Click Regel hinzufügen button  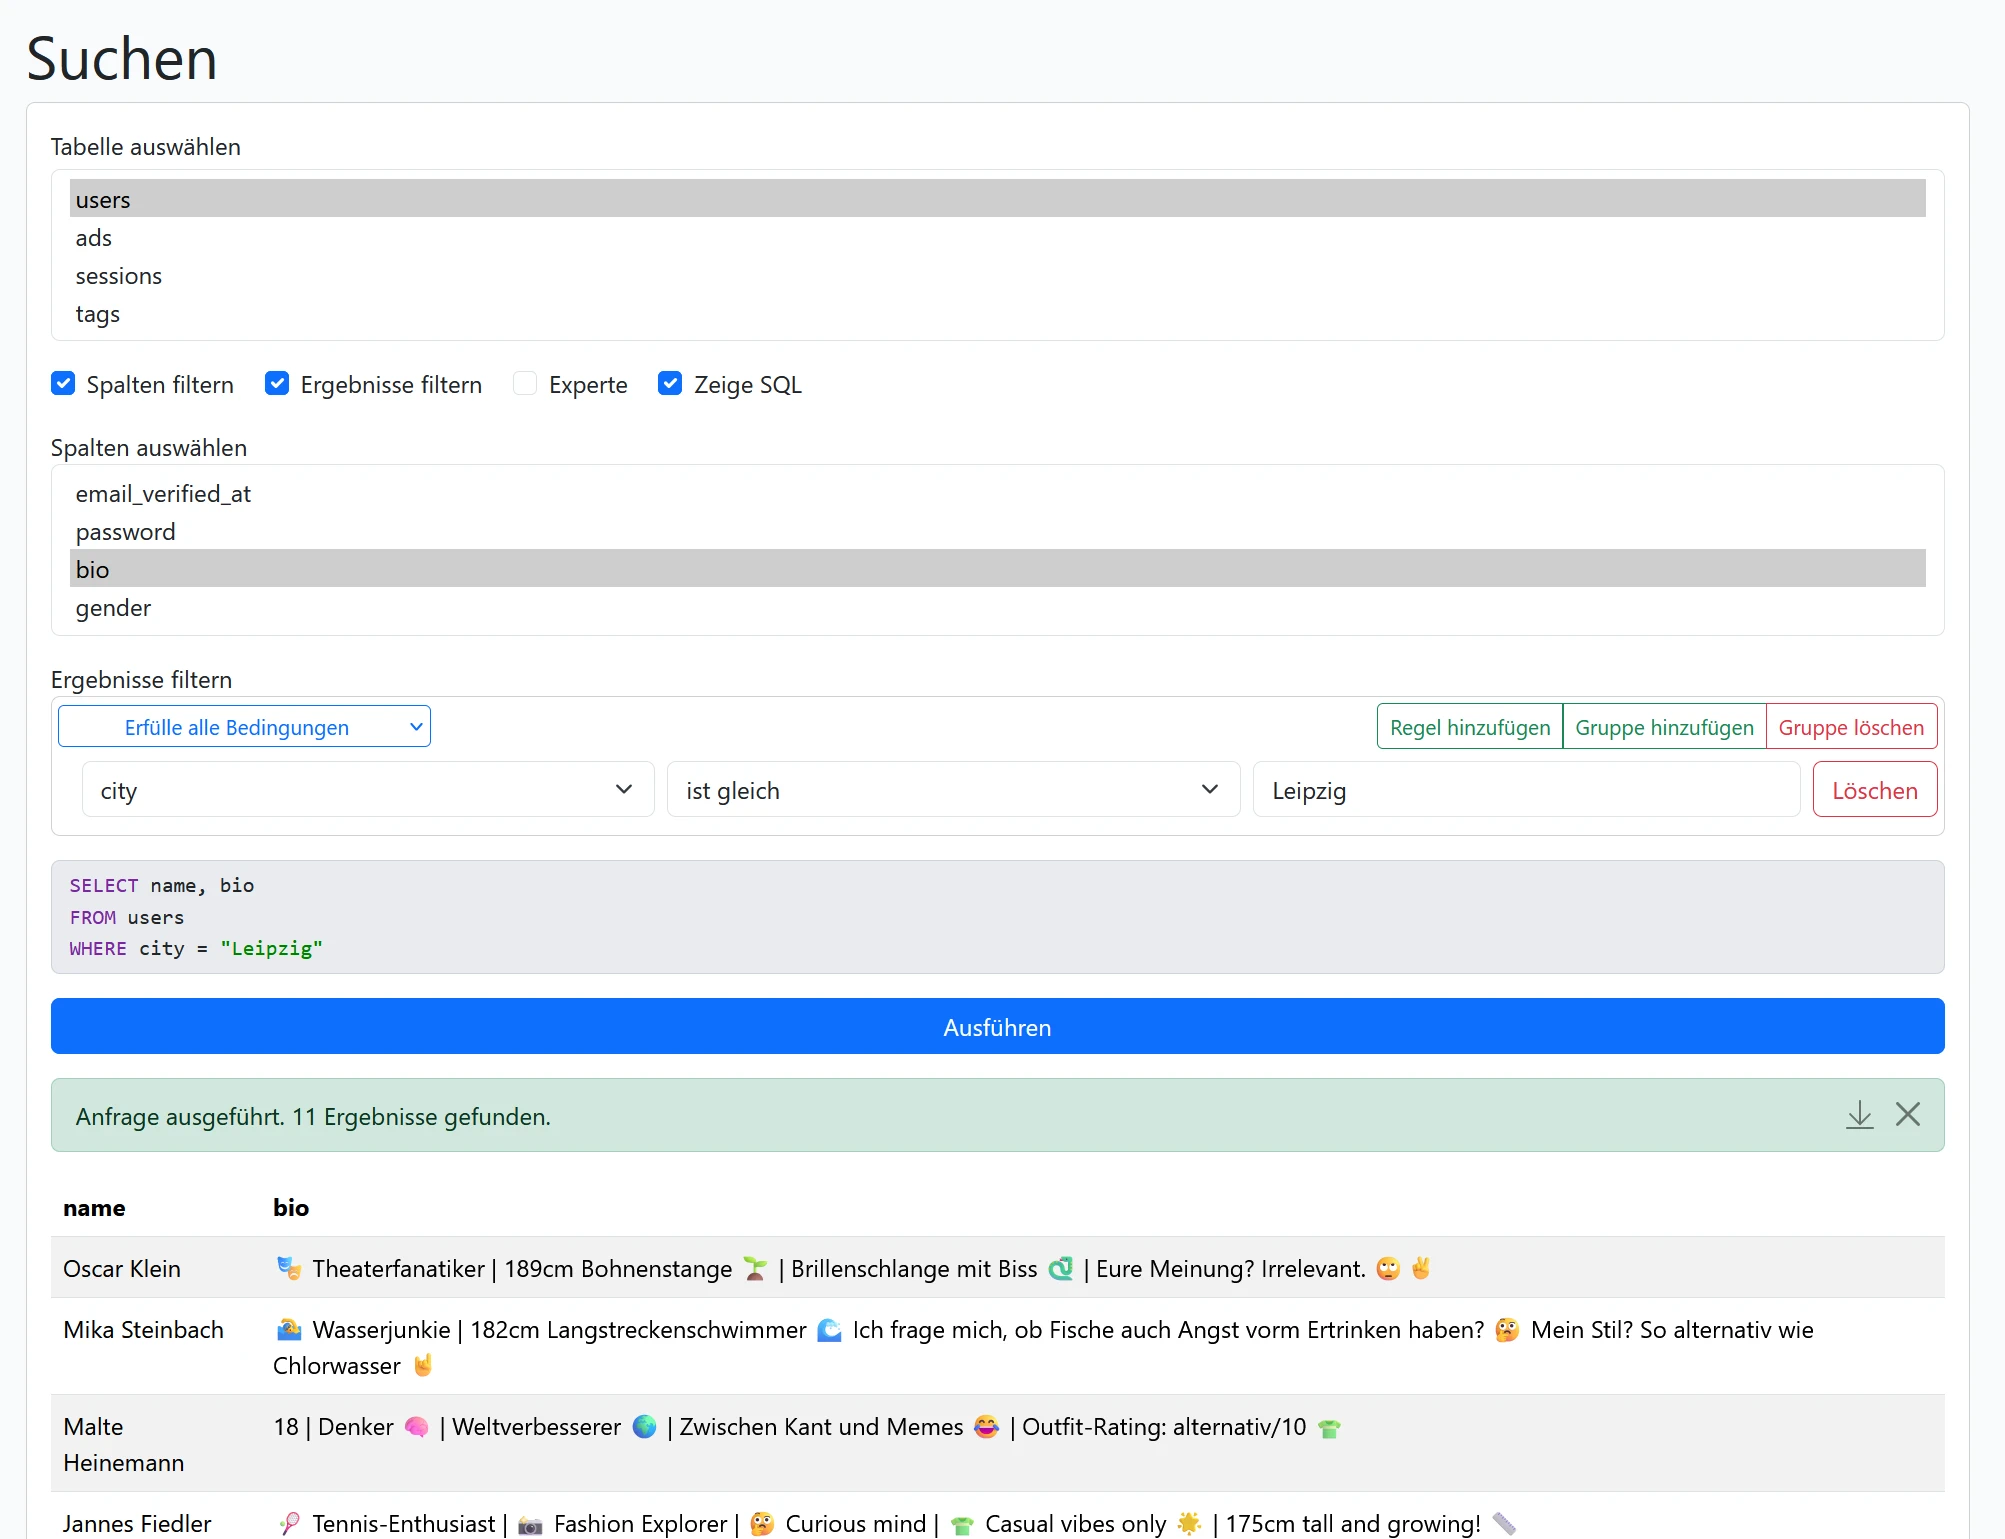[1469, 727]
